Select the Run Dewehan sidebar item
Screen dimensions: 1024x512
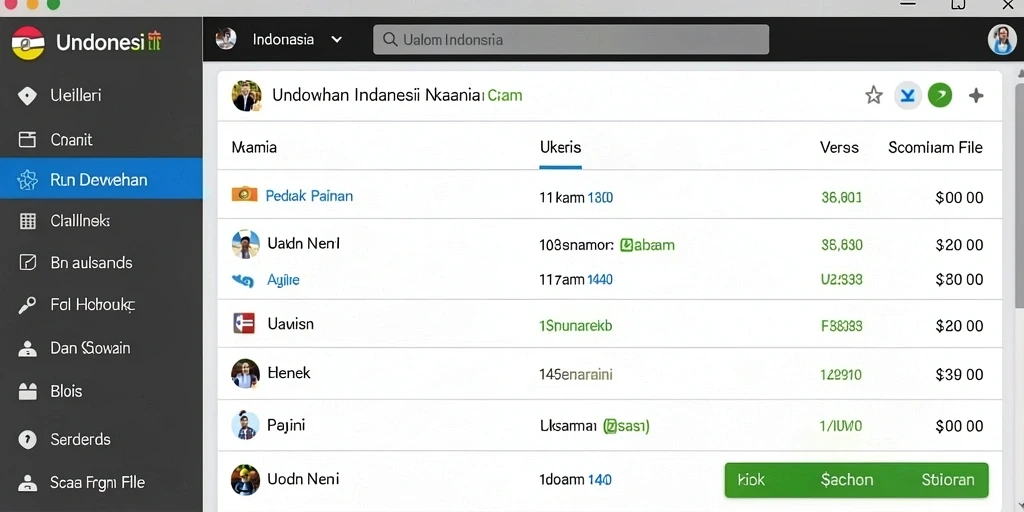tap(101, 179)
